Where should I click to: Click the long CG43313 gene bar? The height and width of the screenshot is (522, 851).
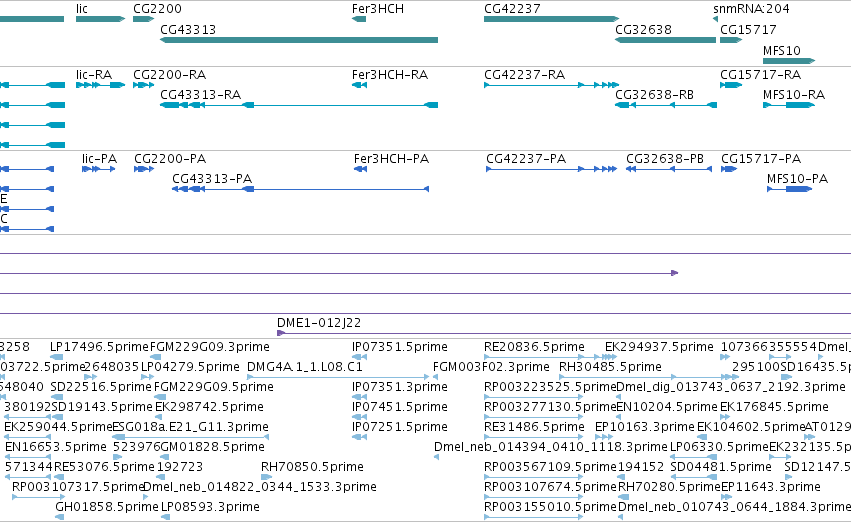tap(299, 40)
